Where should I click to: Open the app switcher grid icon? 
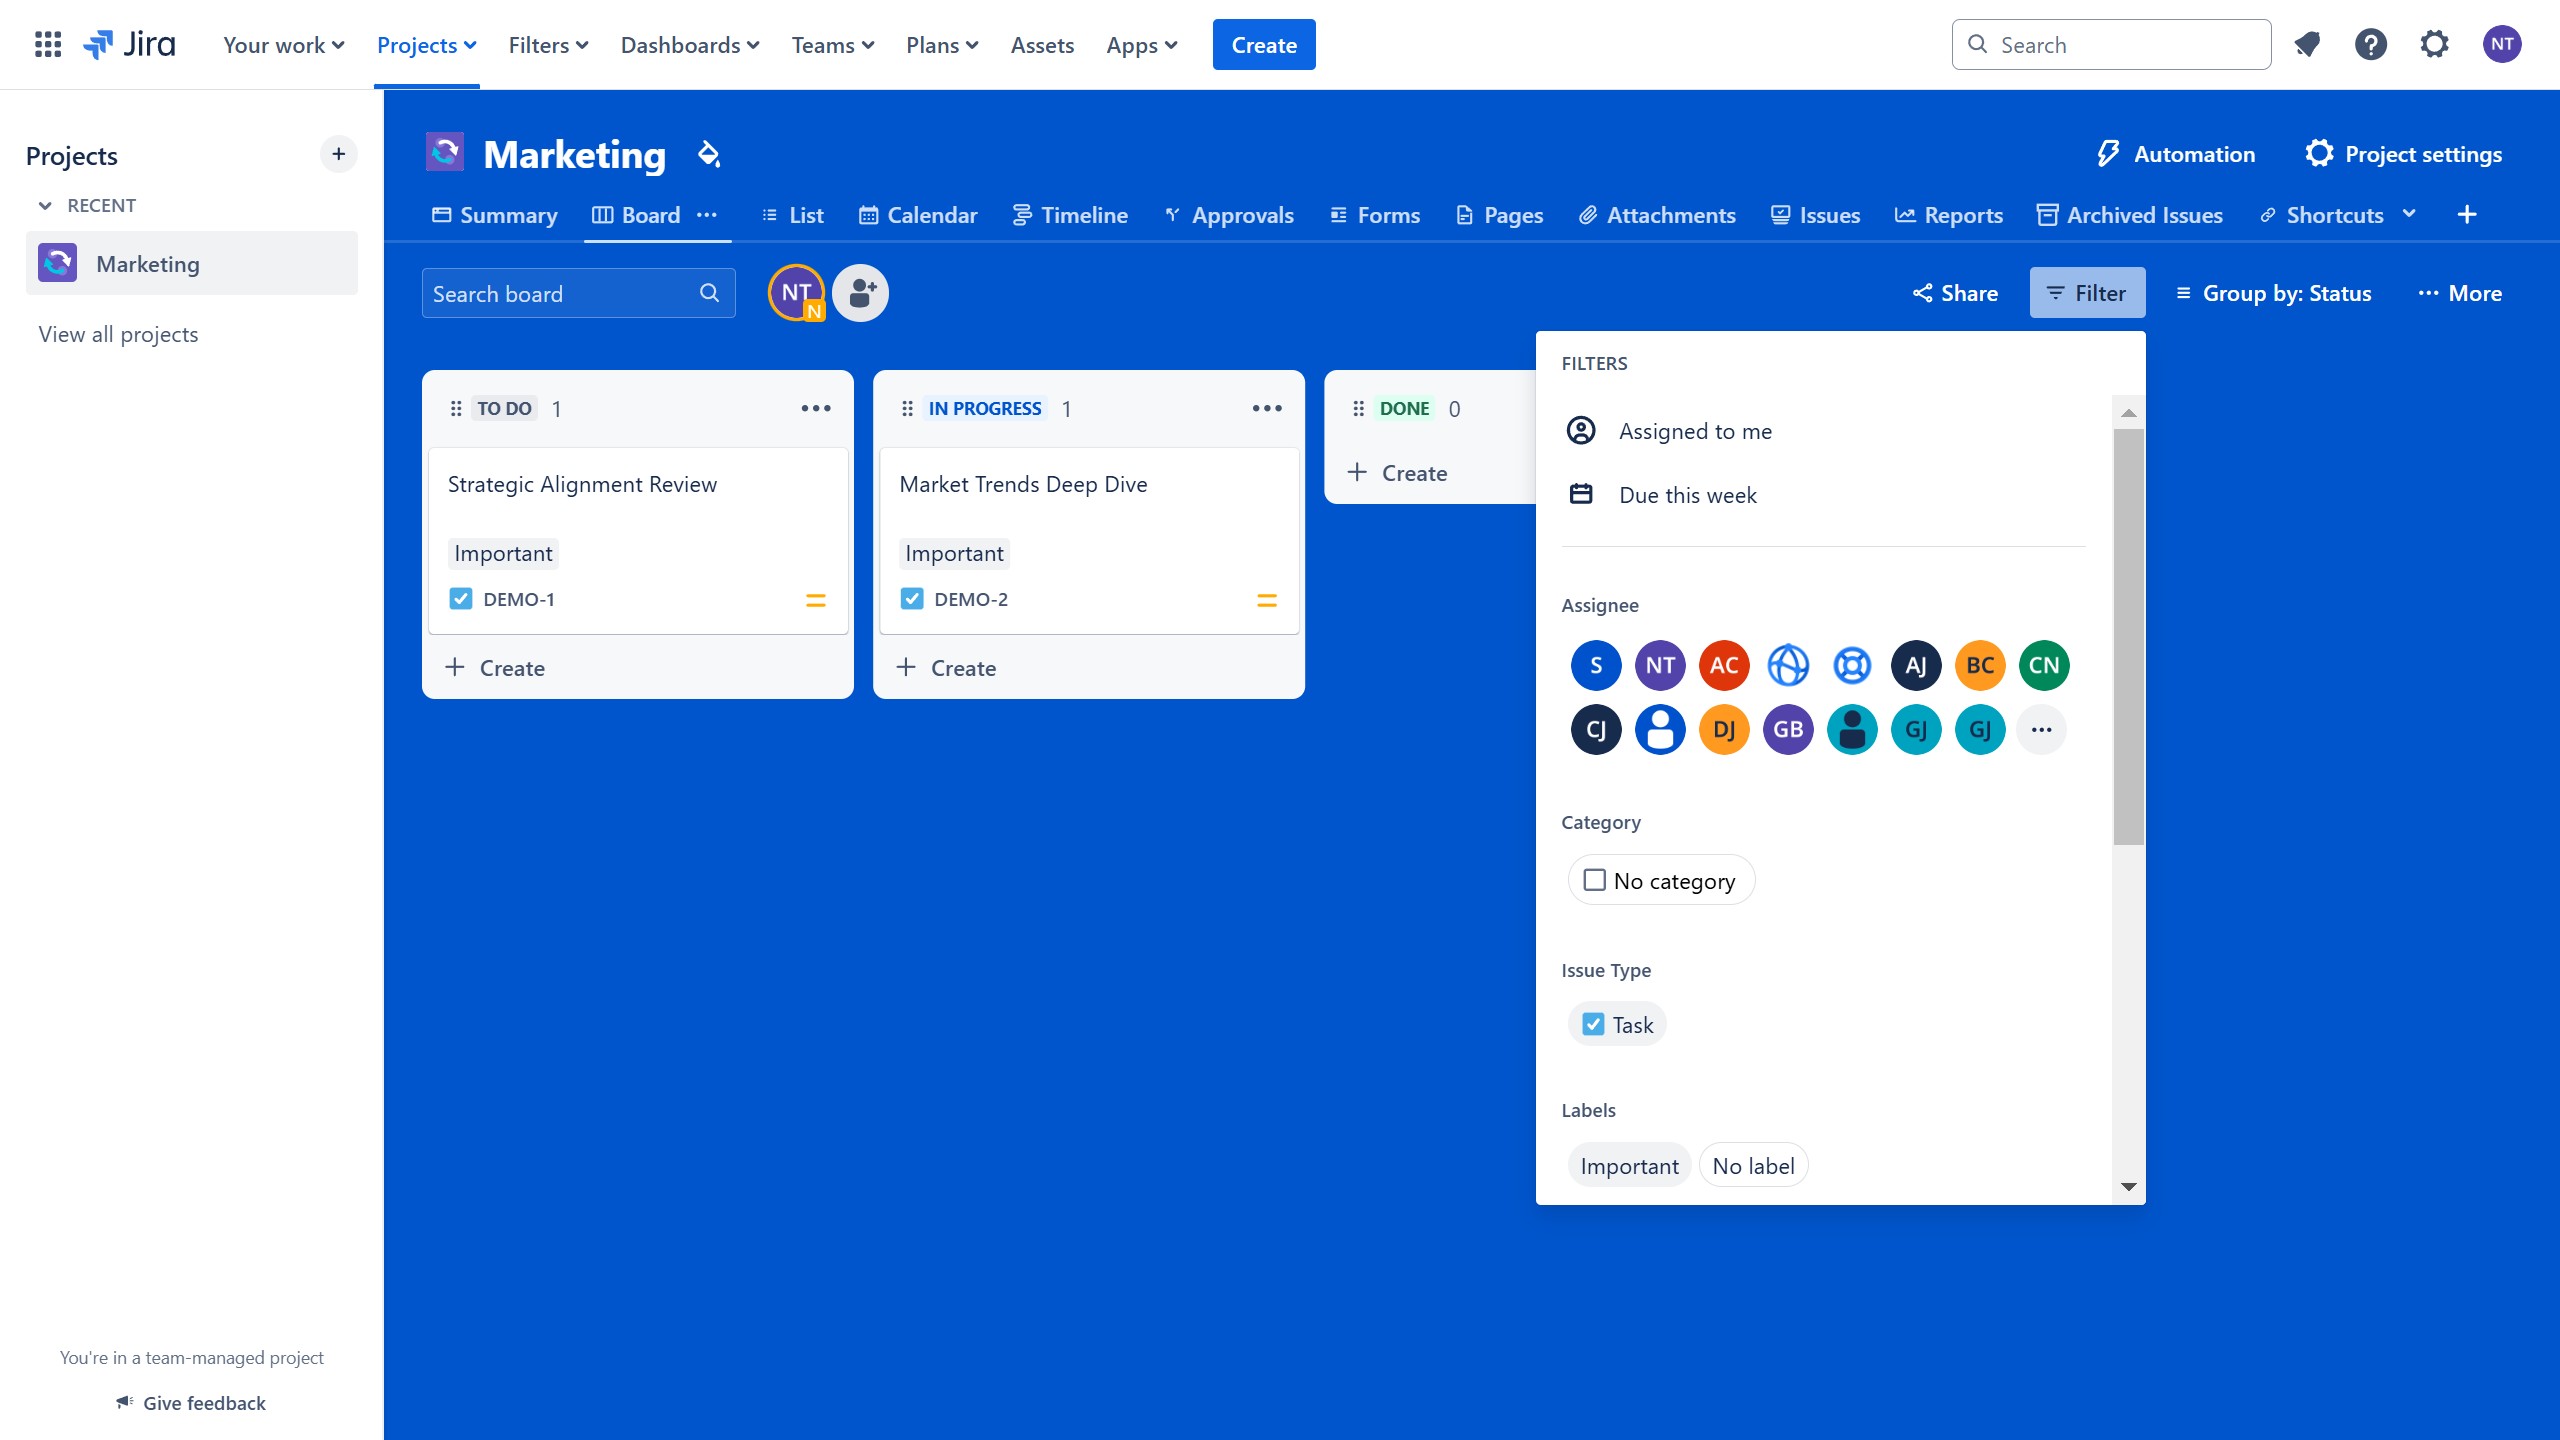tap(47, 45)
